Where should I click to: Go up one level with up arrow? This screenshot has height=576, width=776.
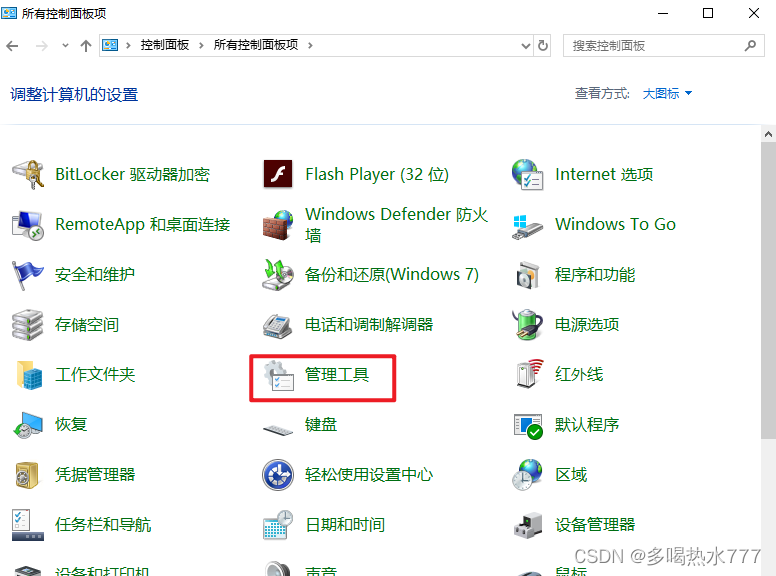click(86, 46)
